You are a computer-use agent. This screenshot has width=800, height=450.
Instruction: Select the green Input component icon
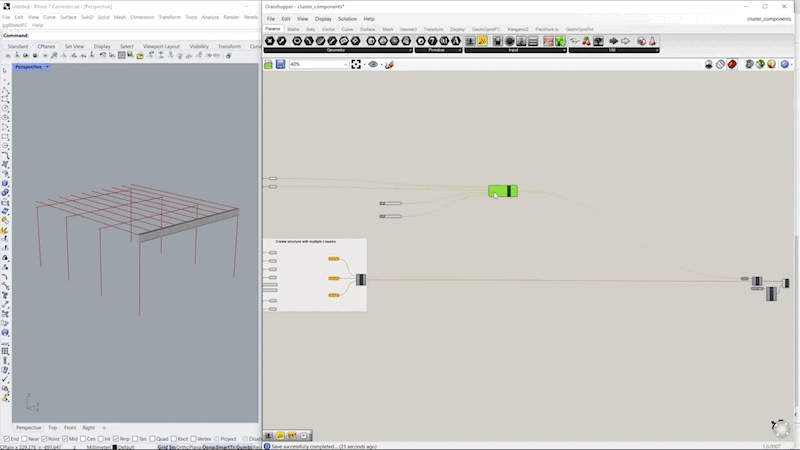[x=560, y=41]
